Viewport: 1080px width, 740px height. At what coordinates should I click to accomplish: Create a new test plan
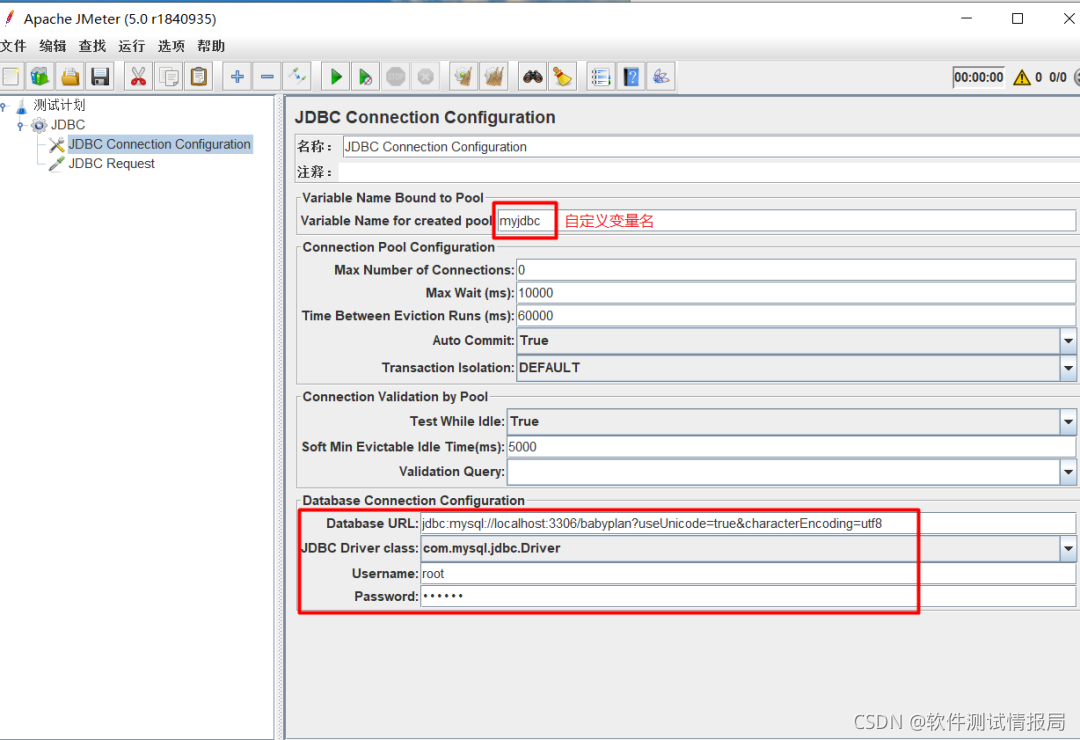pos(11,76)
